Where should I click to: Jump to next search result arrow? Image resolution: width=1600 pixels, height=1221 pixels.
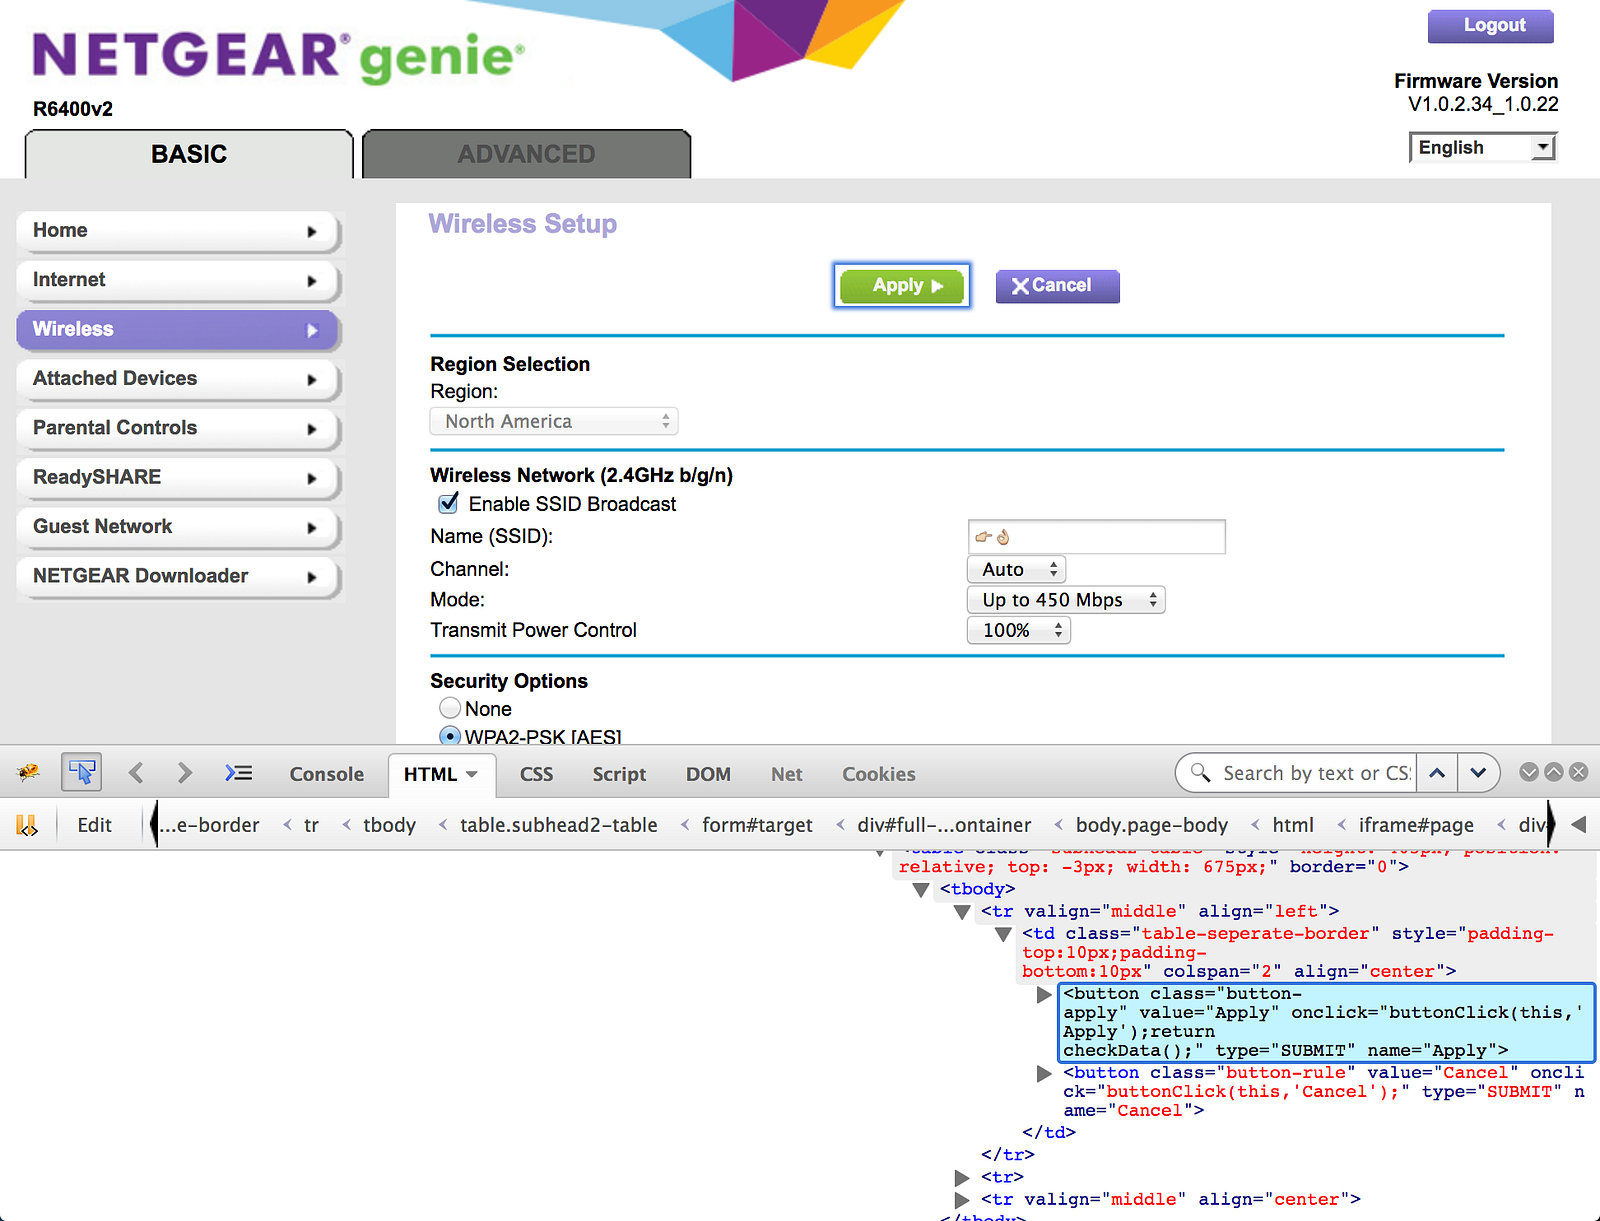(x=1478, y=773)
